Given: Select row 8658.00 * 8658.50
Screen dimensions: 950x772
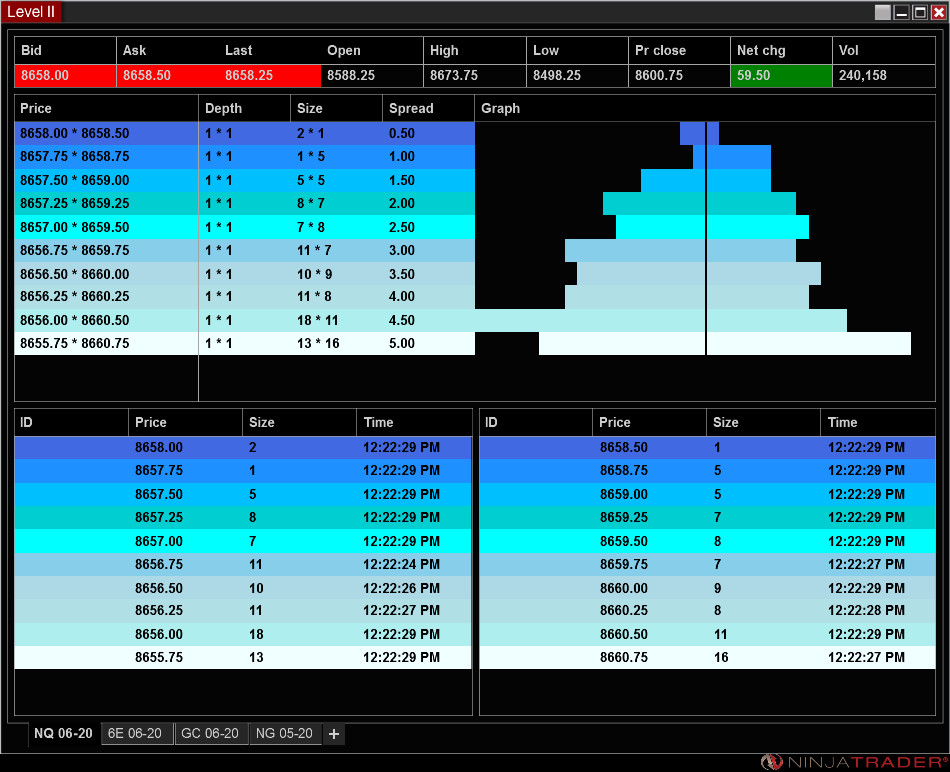Looking at the screenshot, I should click(245, 133).
